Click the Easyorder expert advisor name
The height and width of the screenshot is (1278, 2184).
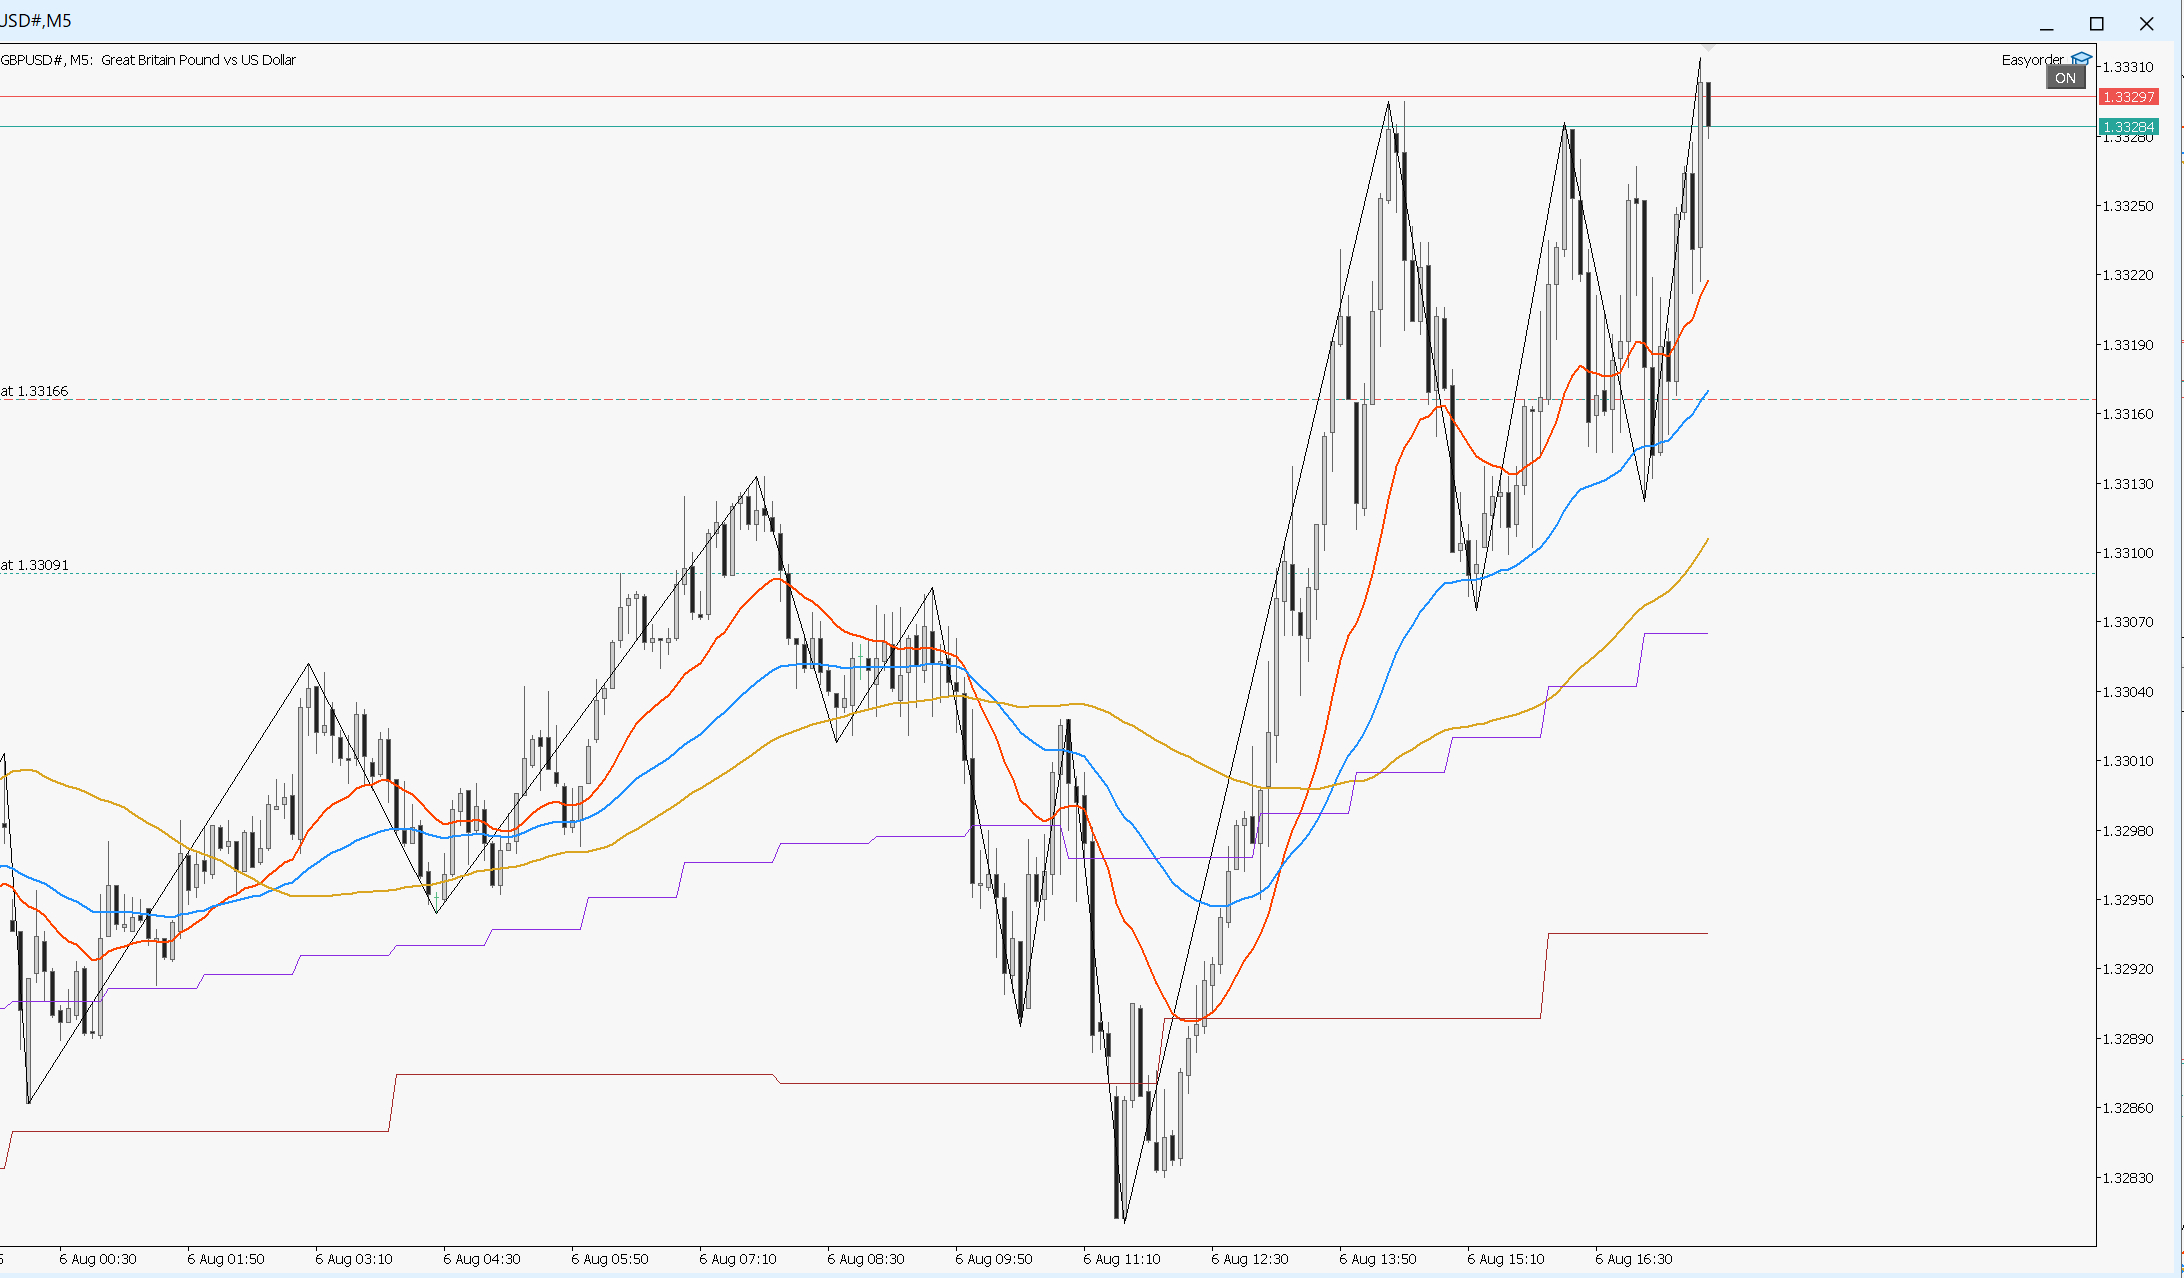point(2033,60)
